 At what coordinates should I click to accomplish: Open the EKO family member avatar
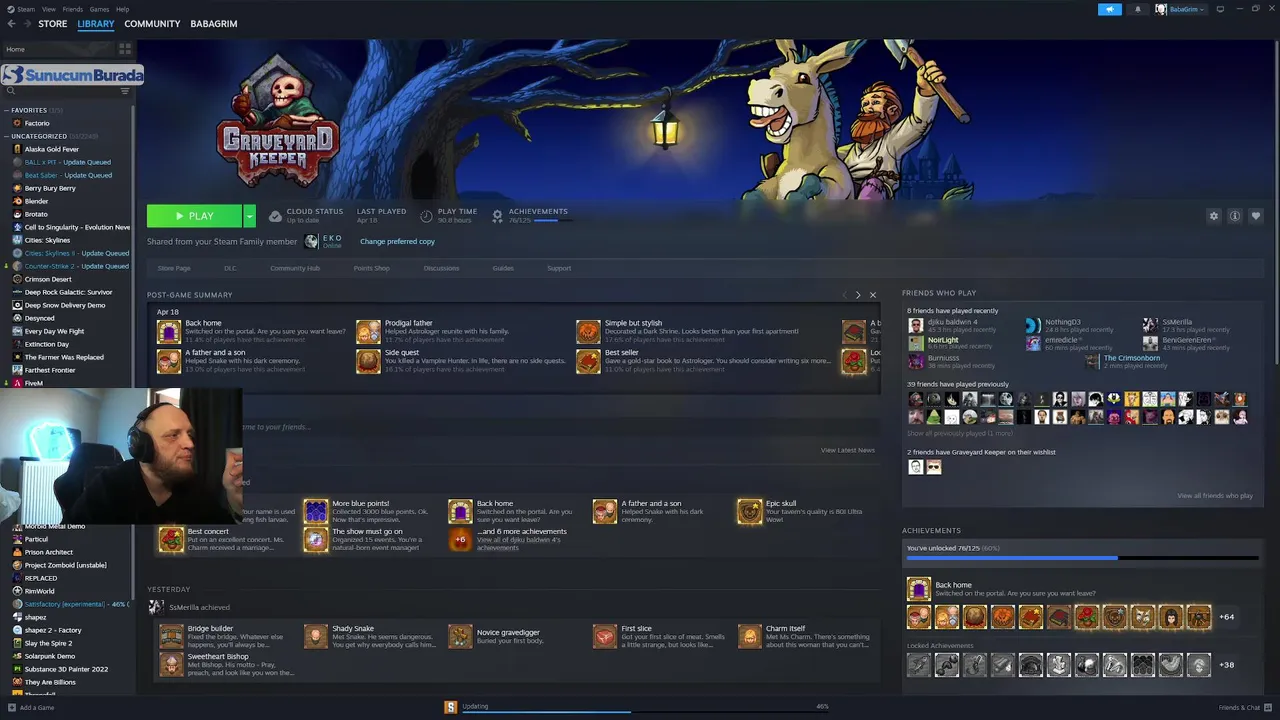tap(311, 241)
